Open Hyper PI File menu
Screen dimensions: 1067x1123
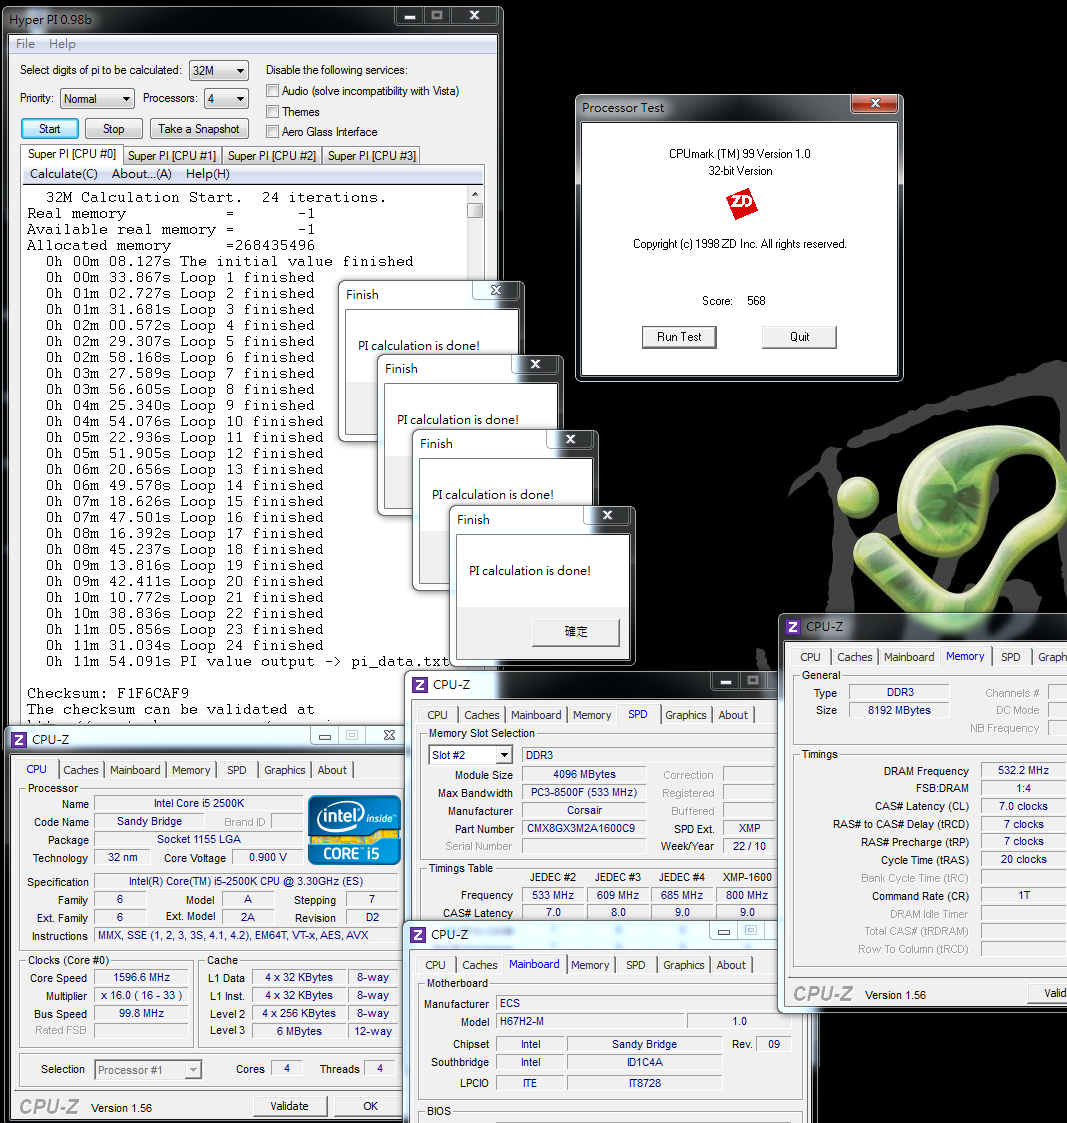pyautogui.click(x=26, y=44)
